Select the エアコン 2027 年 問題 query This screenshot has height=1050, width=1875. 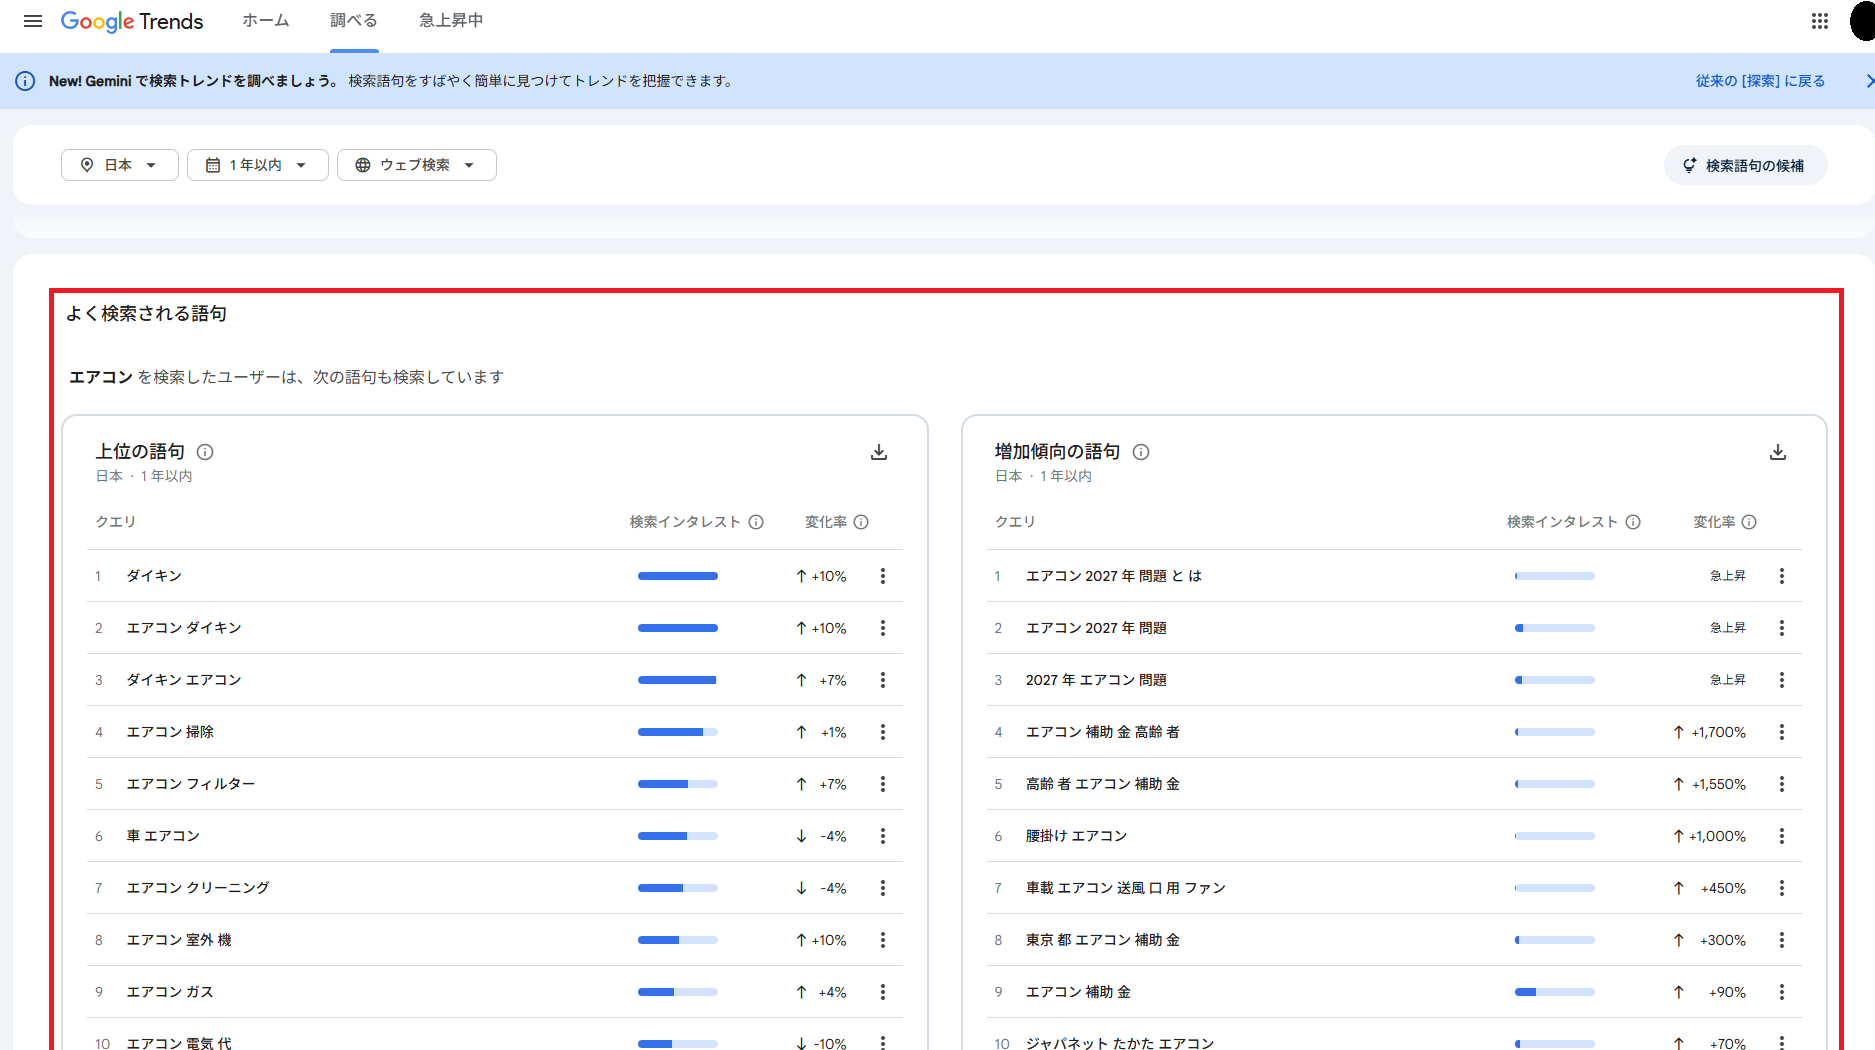[1096, 628]
